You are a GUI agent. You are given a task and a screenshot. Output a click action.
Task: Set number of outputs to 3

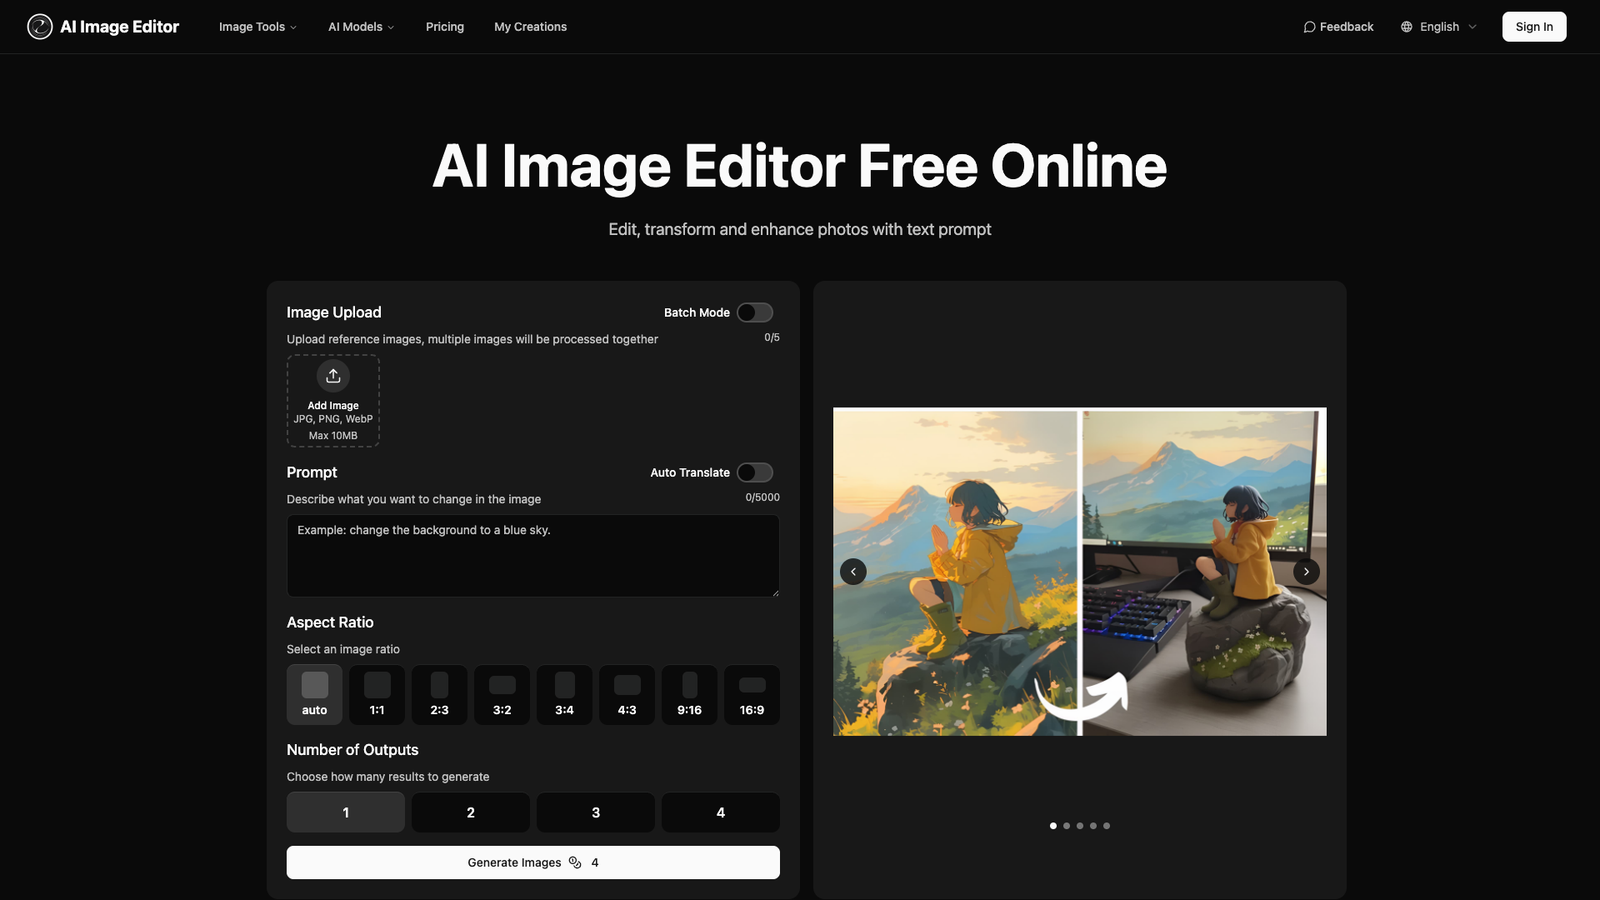coord(596,812)
